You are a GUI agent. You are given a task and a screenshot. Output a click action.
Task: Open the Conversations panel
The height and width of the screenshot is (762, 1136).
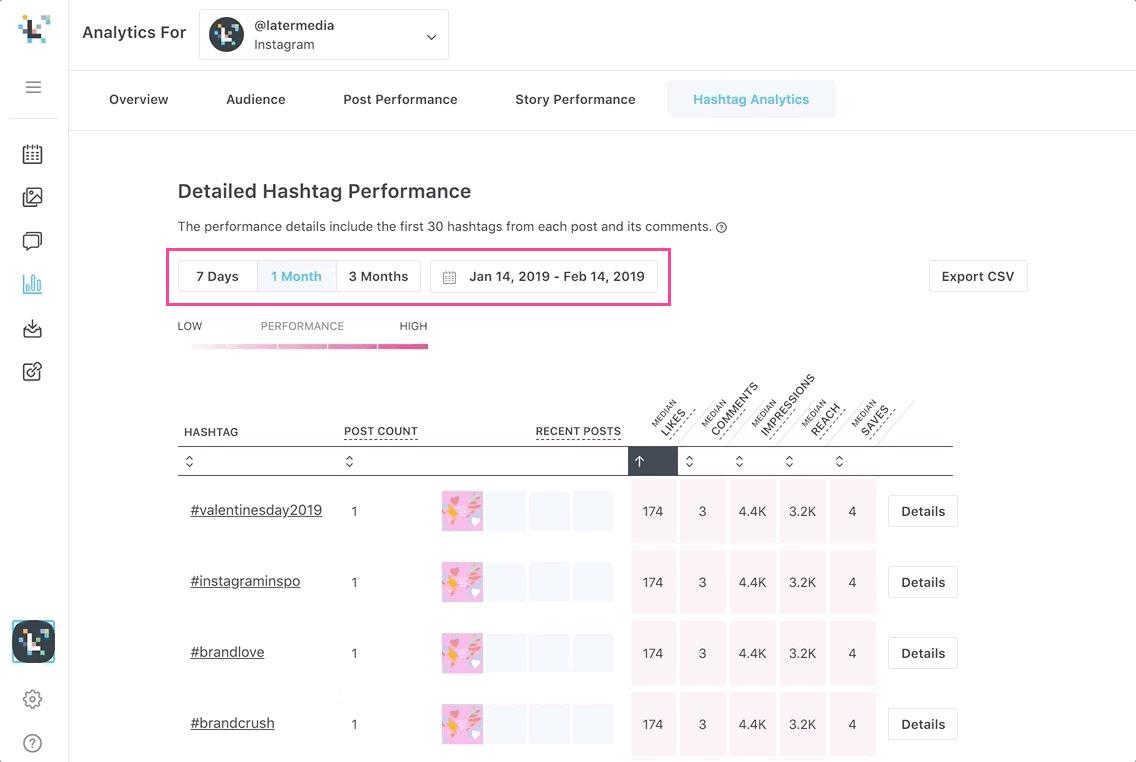tap(33, 241)
